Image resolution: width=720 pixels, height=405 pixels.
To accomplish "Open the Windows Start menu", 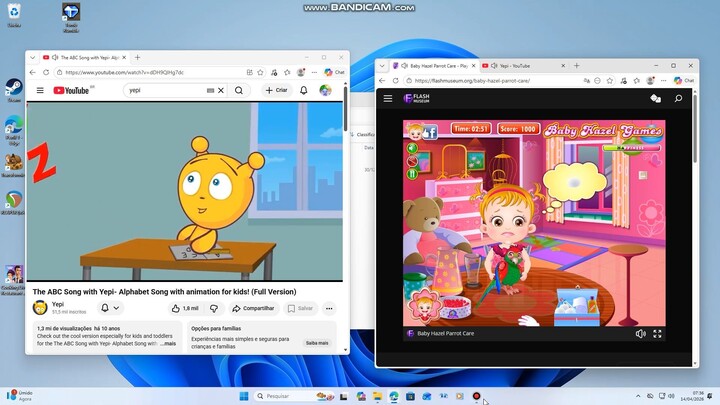I will click(243, 396).
